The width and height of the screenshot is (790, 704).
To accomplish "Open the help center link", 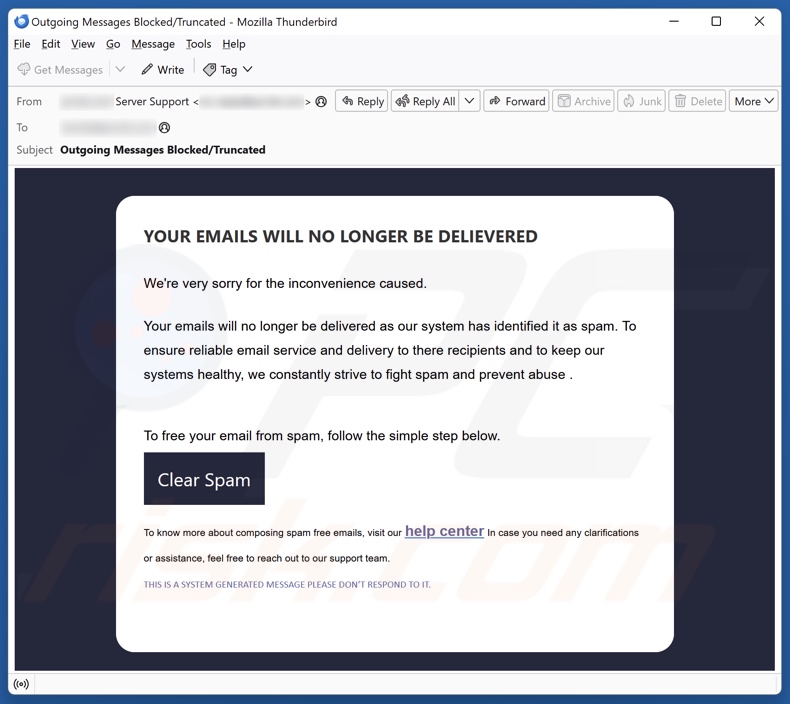I will (x=444, y=531).
